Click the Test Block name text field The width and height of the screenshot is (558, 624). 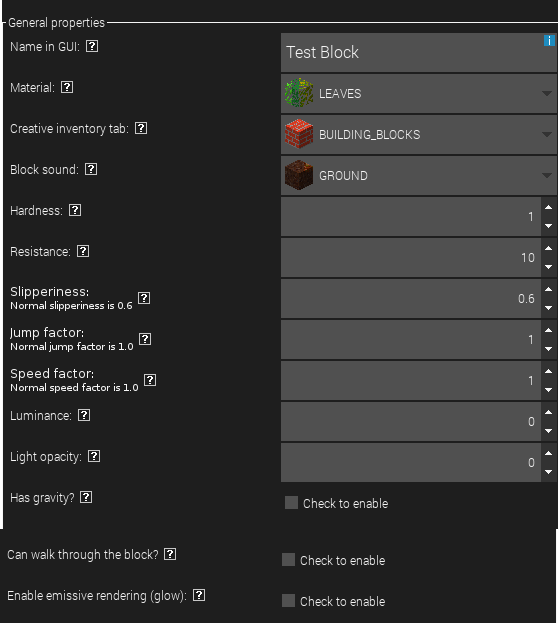point(419,53)
